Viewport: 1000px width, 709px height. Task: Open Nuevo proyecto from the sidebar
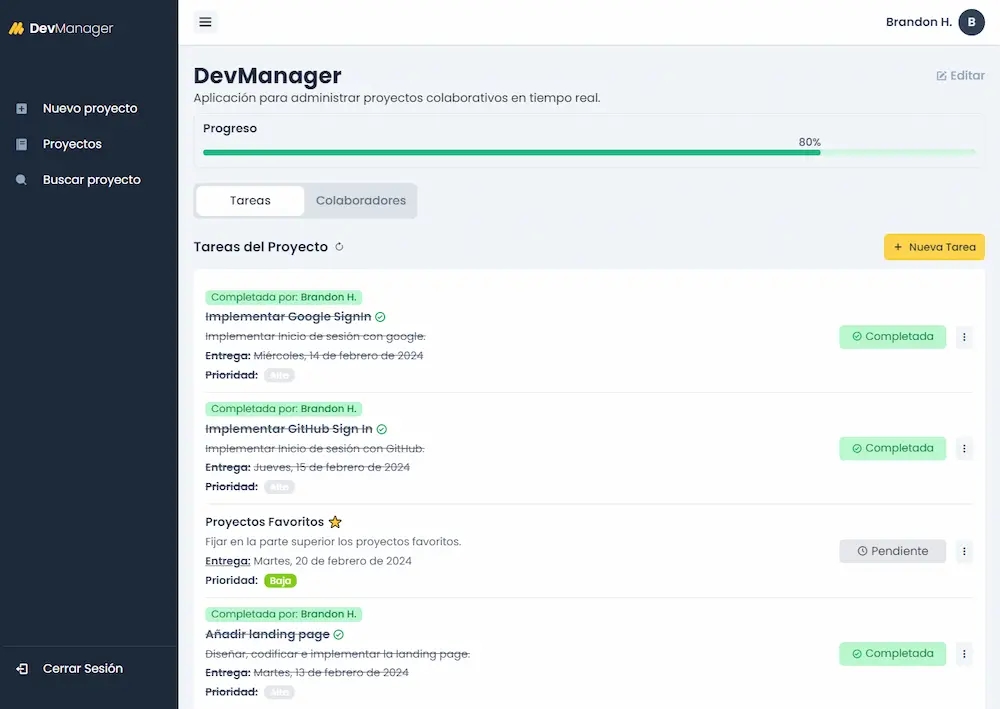click(x=89, y=108)
